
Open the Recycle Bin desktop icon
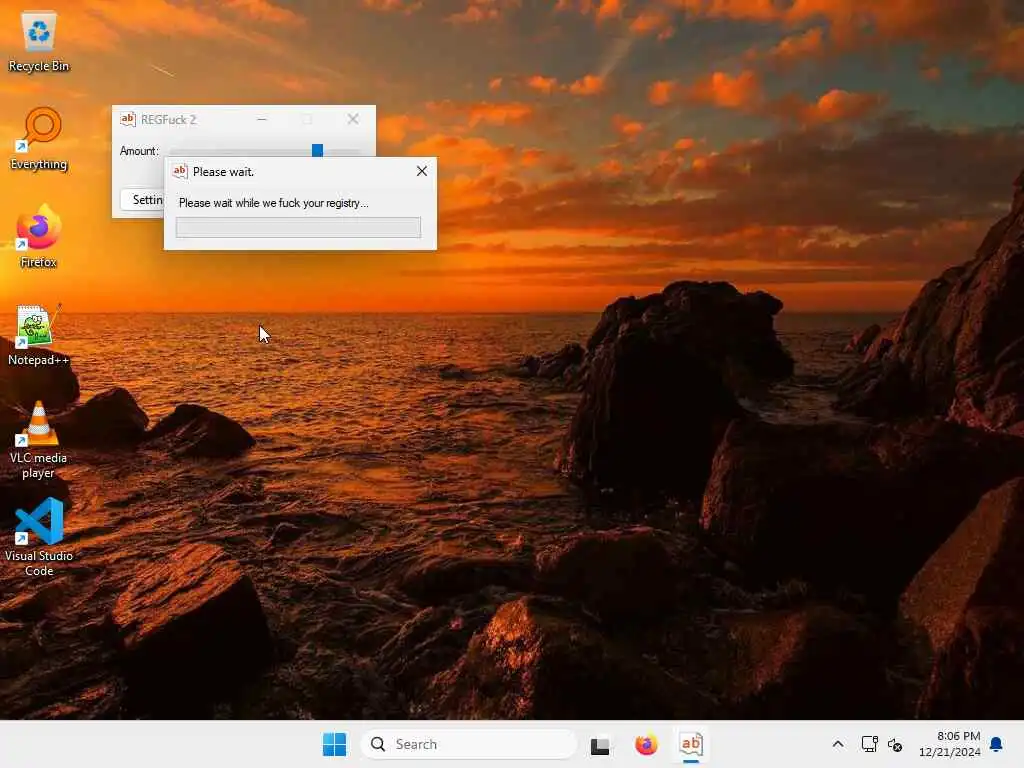39,42
